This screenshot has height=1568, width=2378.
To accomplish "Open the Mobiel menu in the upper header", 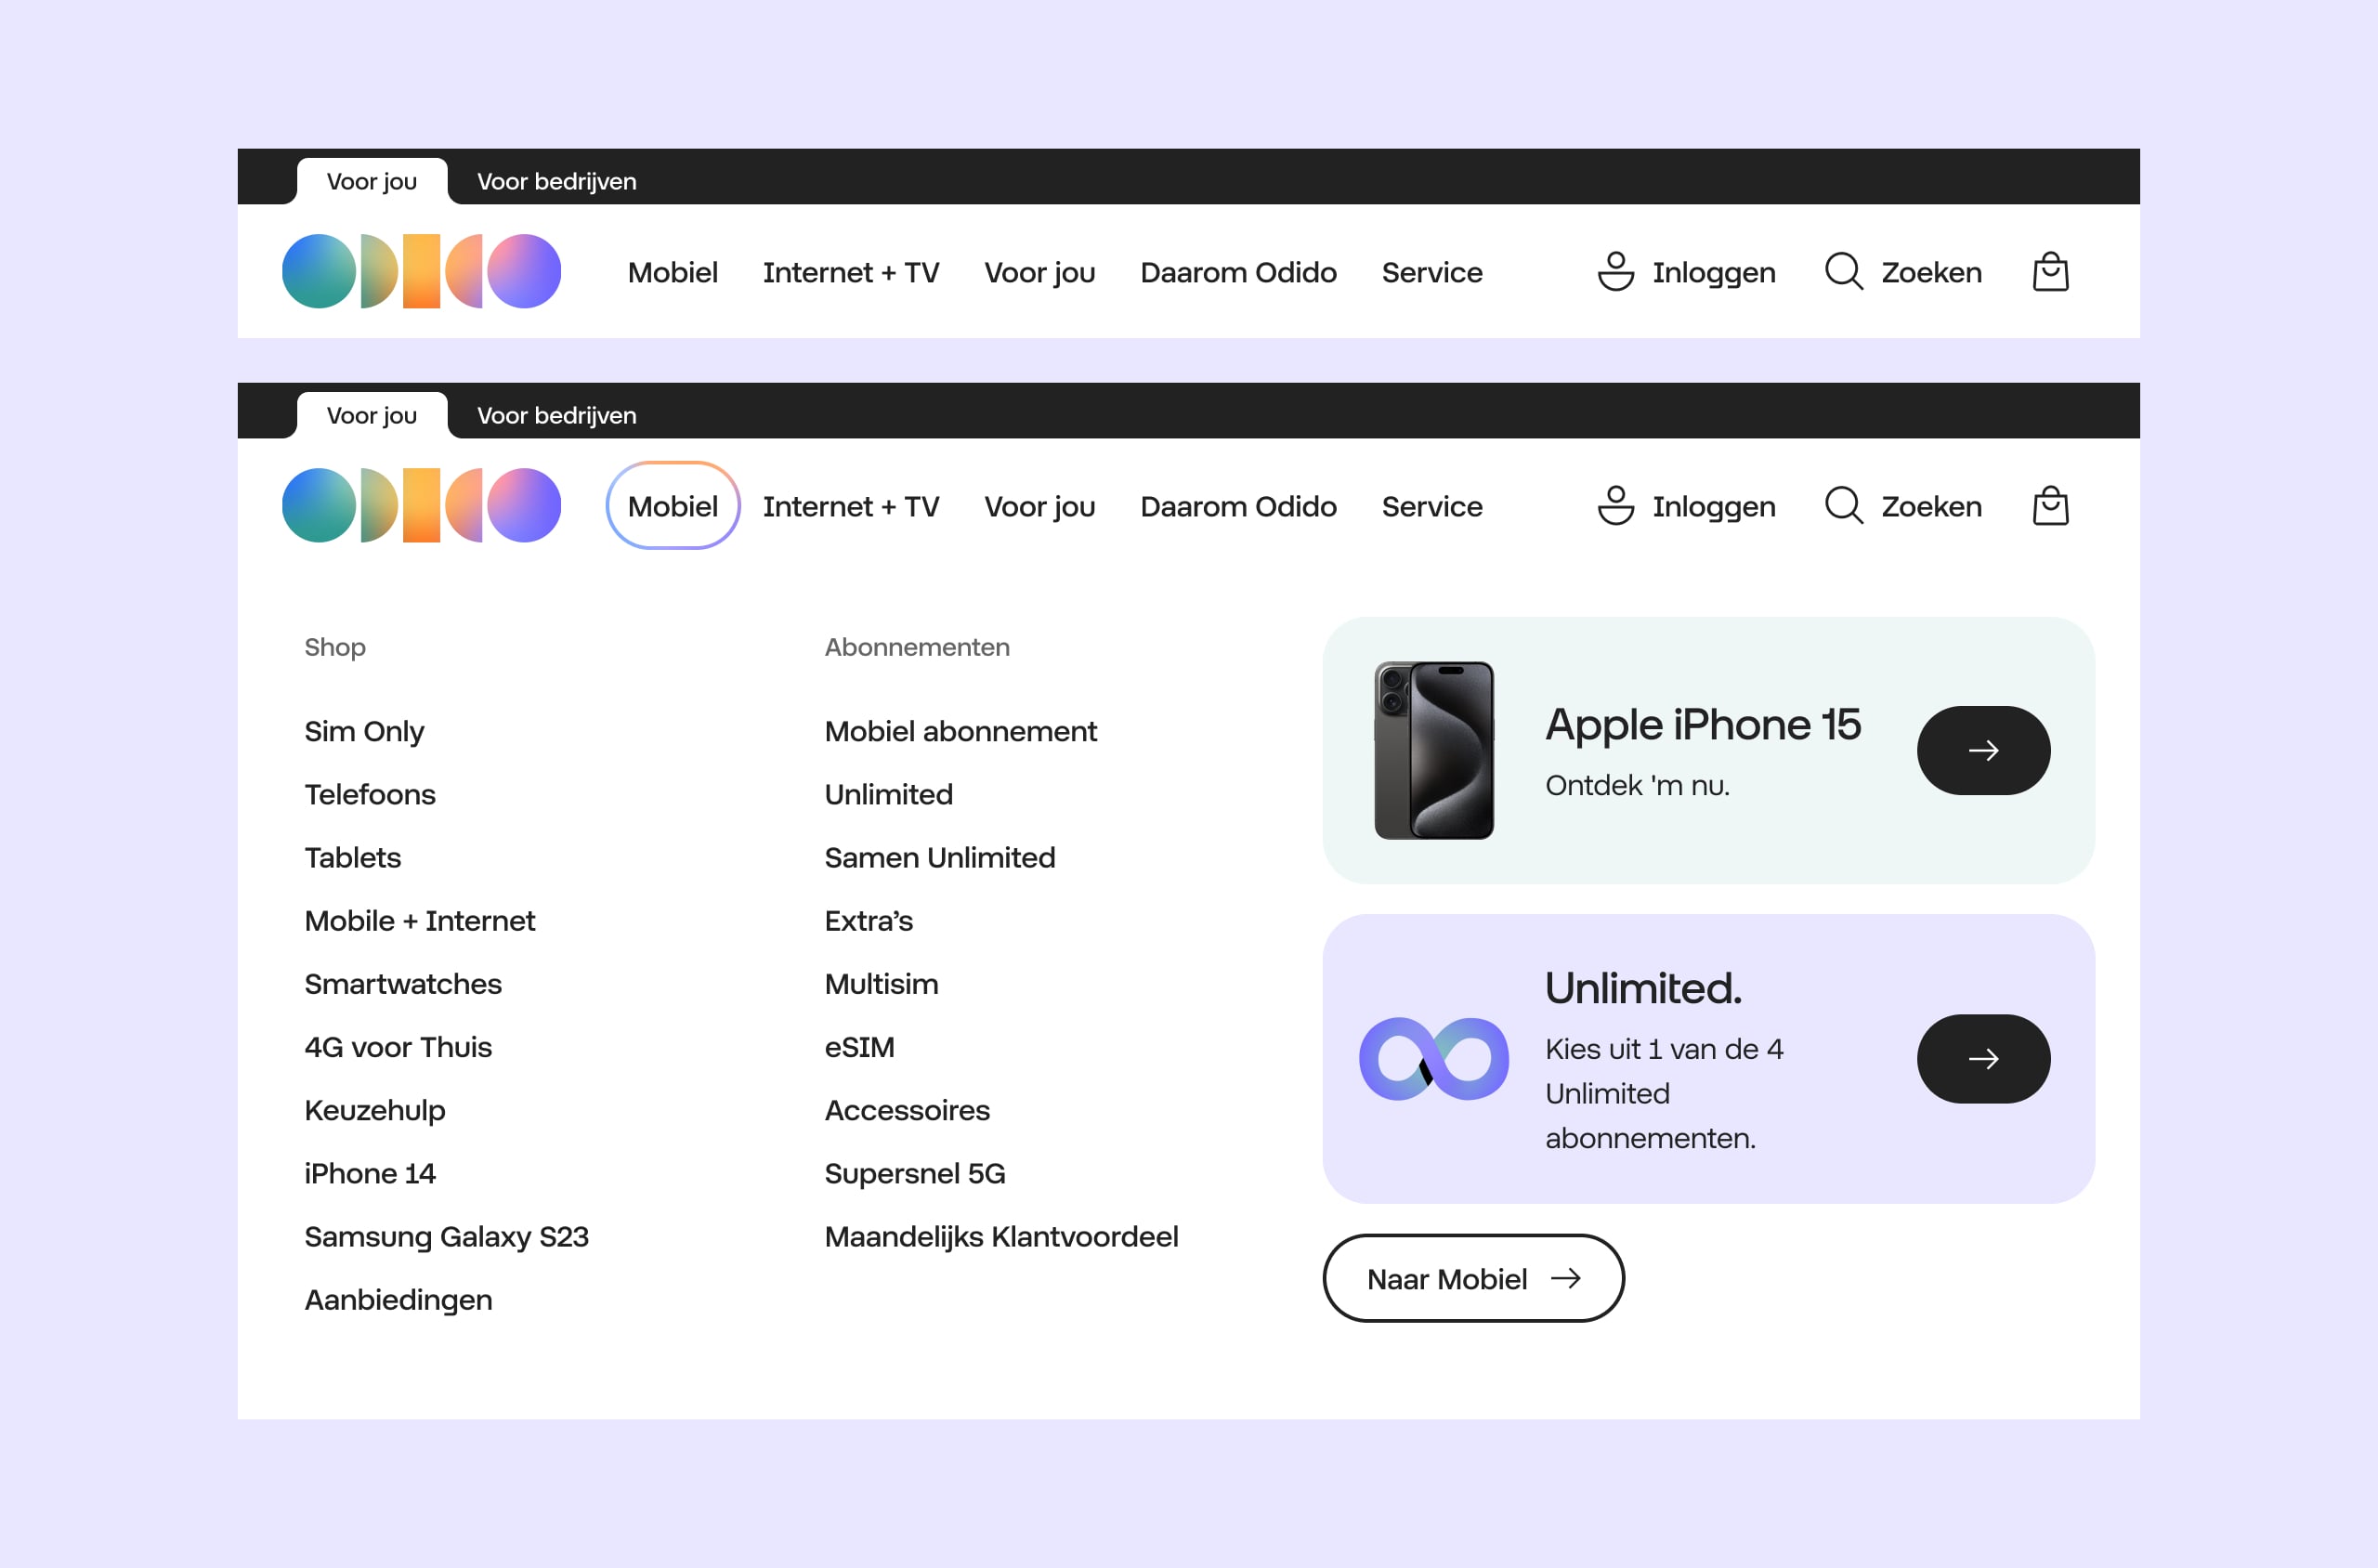I will [x=673, y=272].
